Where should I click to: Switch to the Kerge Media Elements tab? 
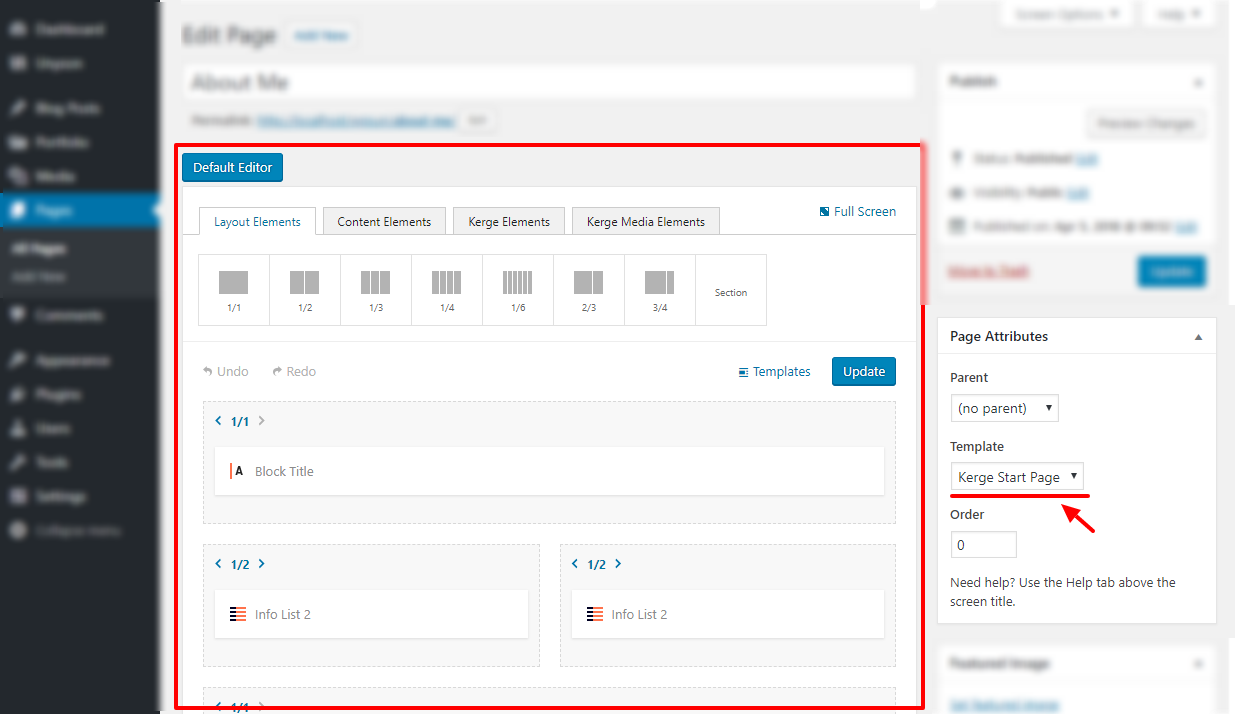(645, 220)
